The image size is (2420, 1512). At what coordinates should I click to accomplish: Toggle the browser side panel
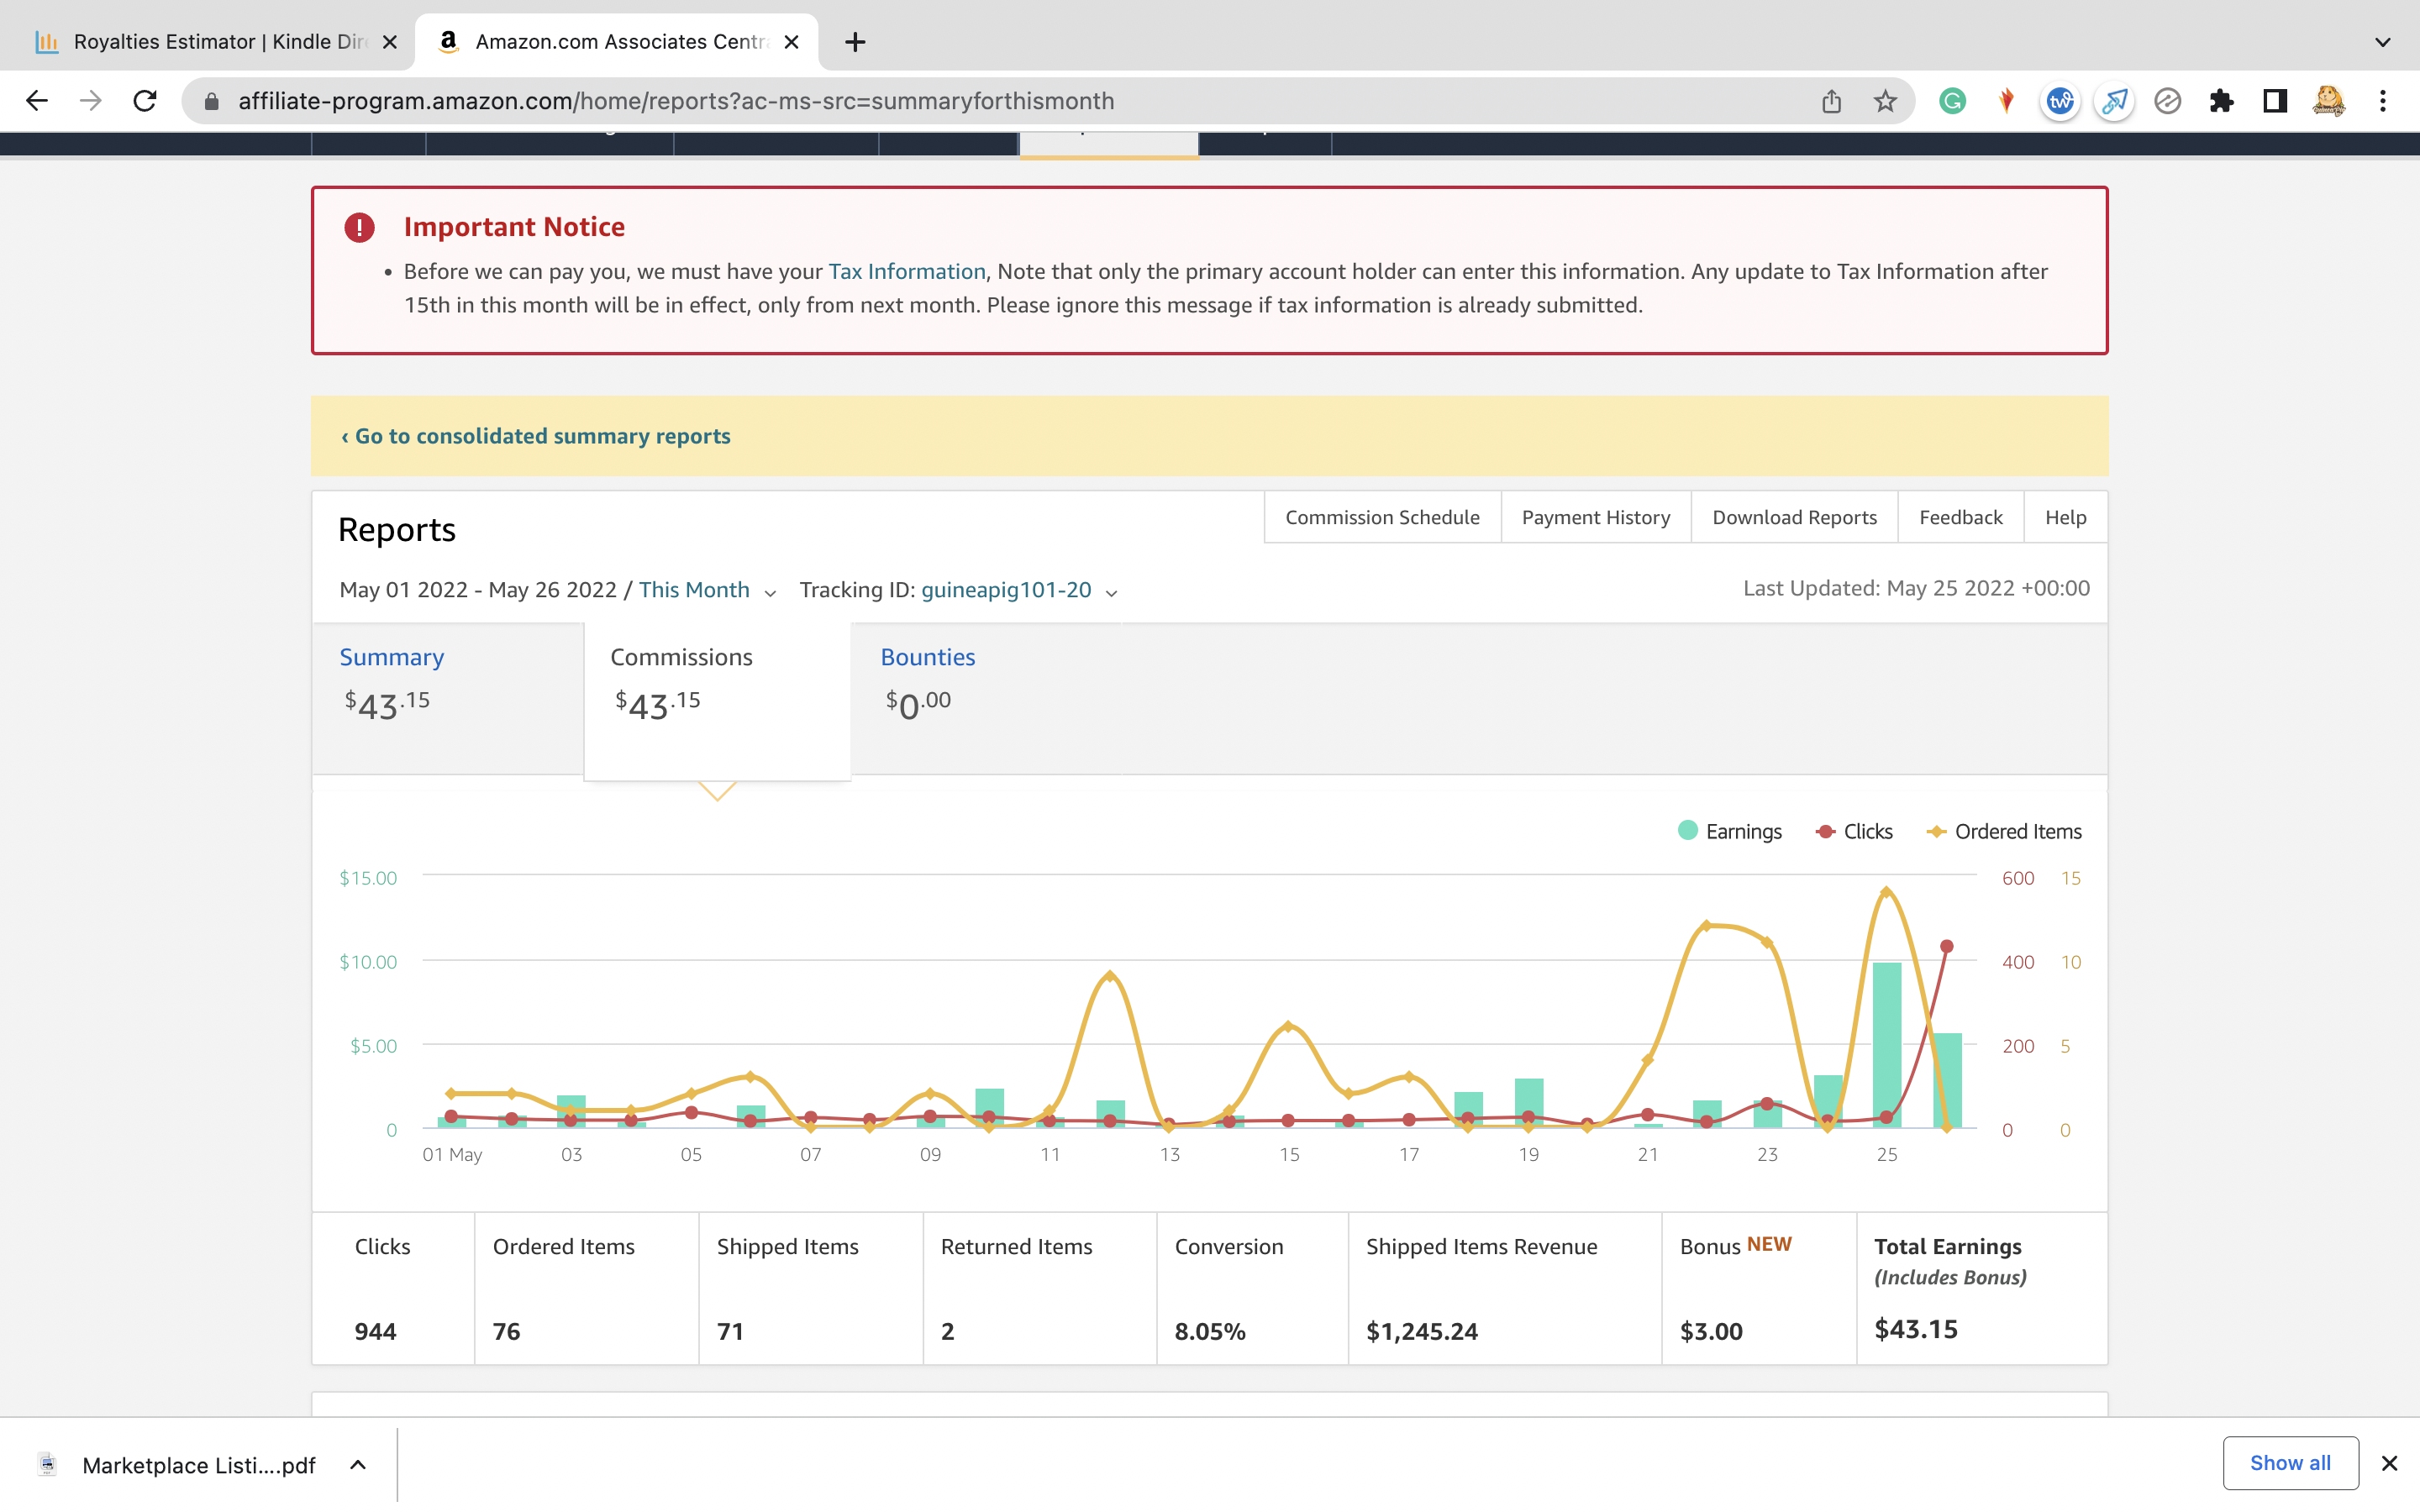click(x=2275, y=101)
